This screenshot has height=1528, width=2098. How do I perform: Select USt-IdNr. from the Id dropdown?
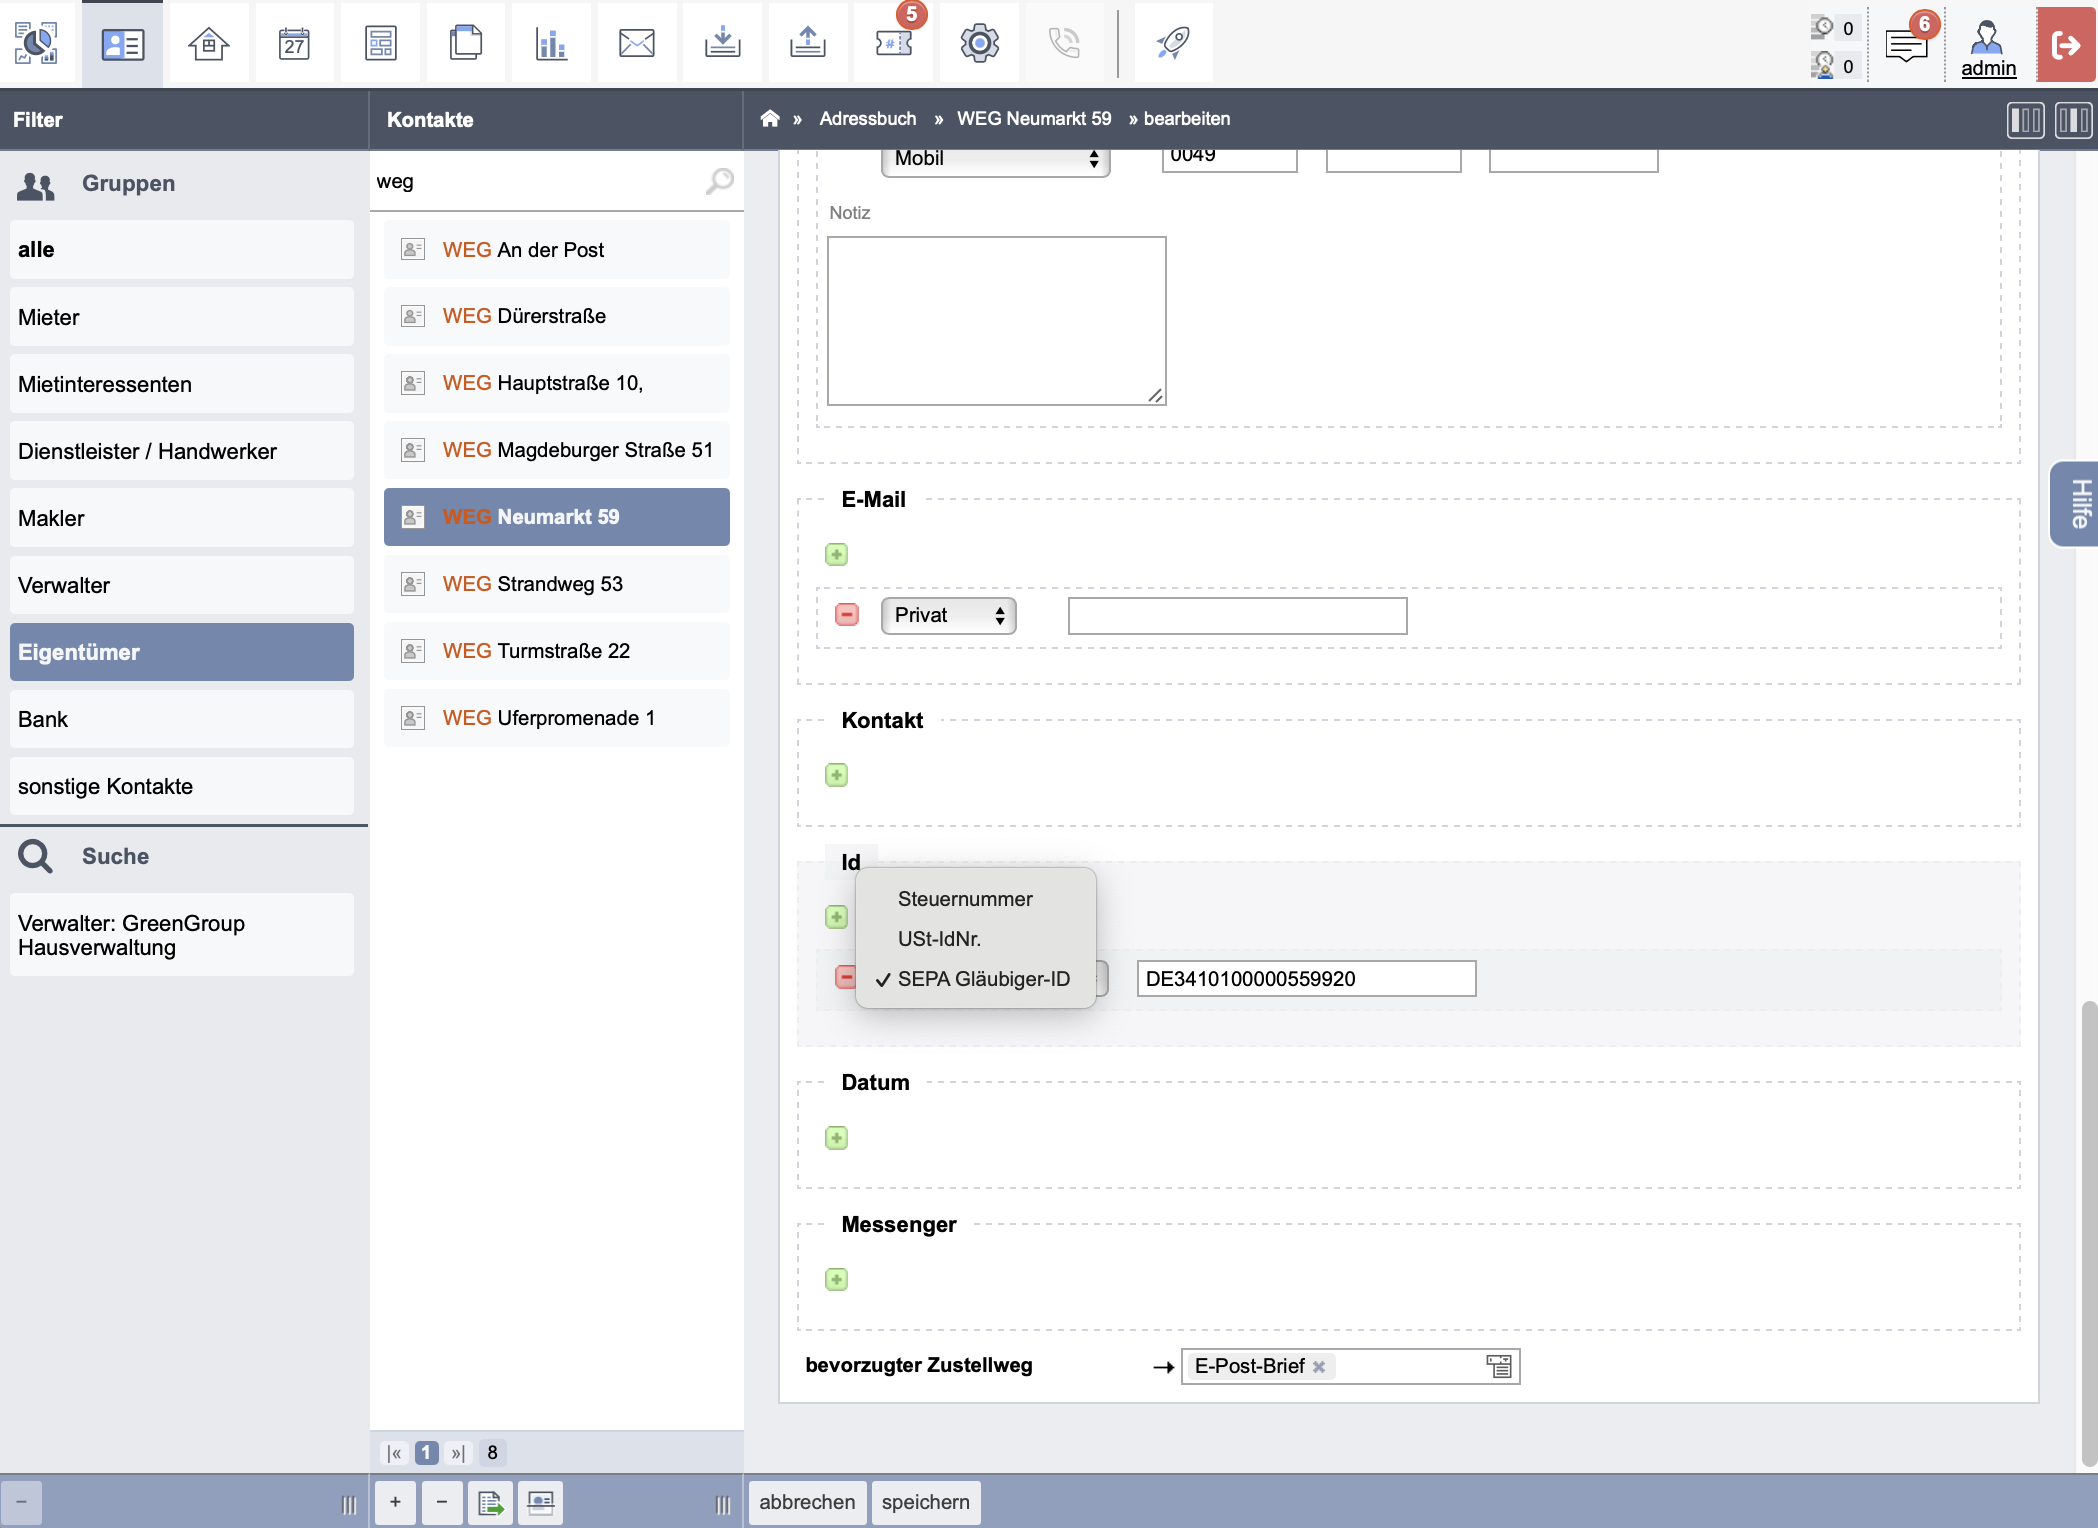[939, 939]
